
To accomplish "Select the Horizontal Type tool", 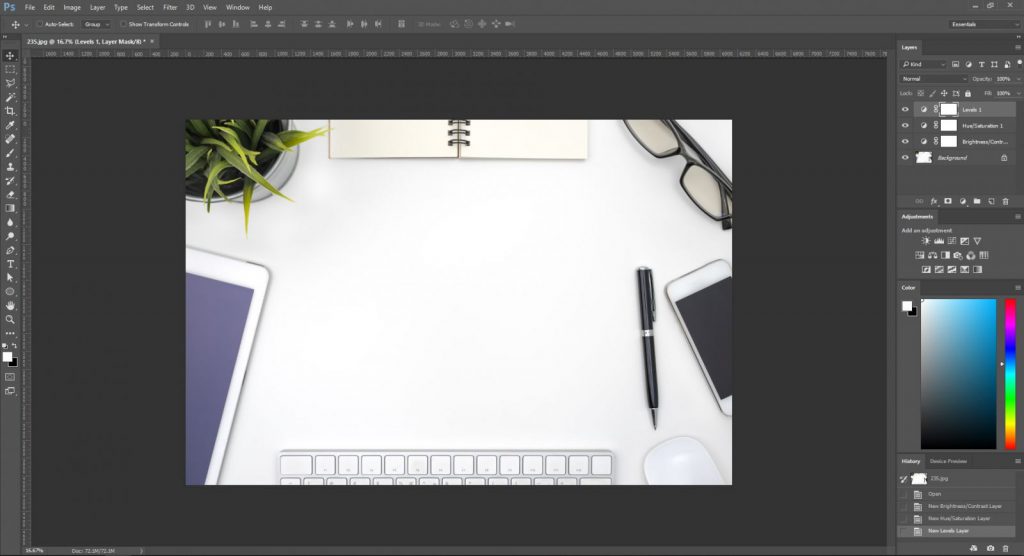I will [10, 263].
